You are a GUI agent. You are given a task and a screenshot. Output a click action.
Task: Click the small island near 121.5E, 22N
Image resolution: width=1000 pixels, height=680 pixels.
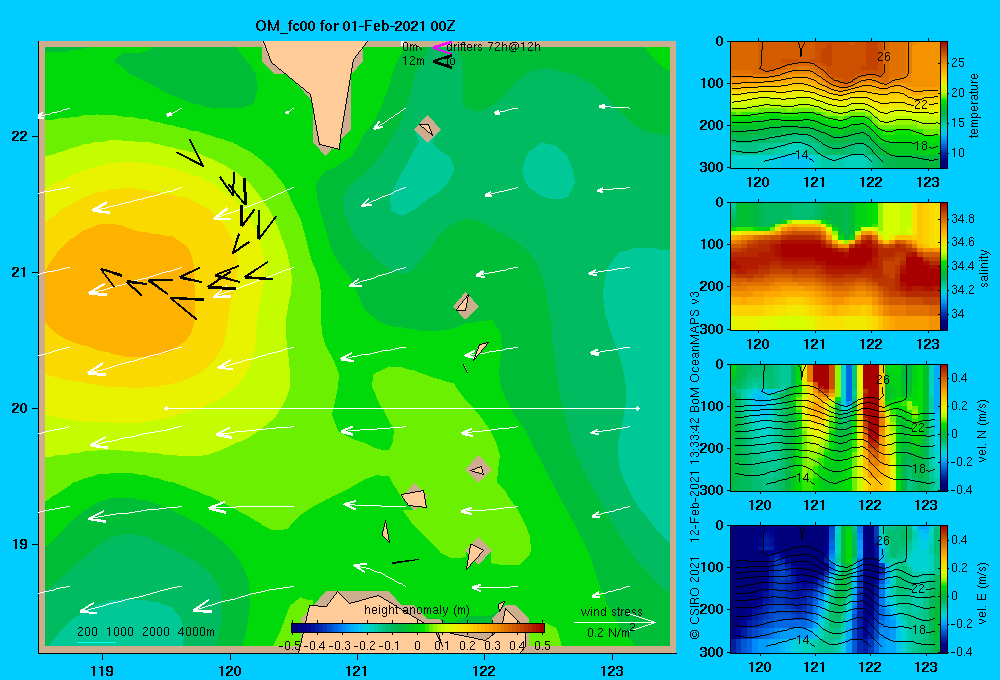(427, 129)
